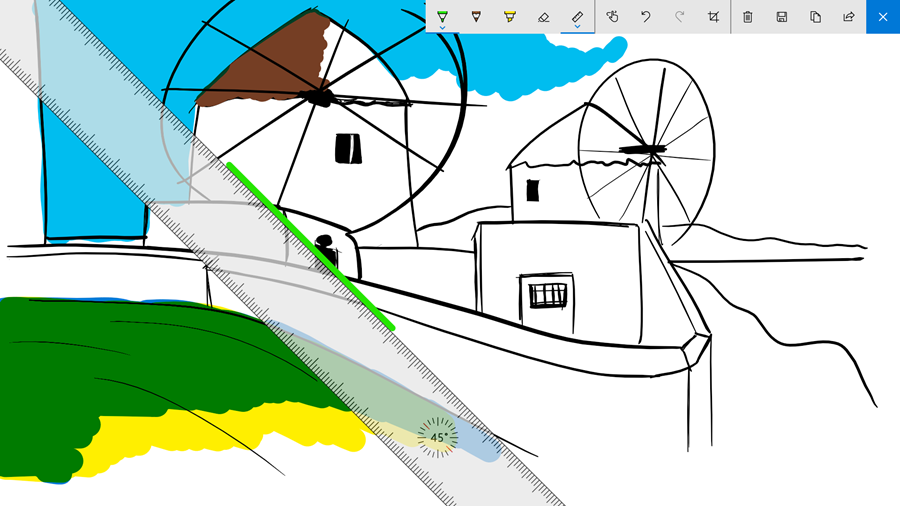
Task: Open the share options
Action: [x=849, y=16]
